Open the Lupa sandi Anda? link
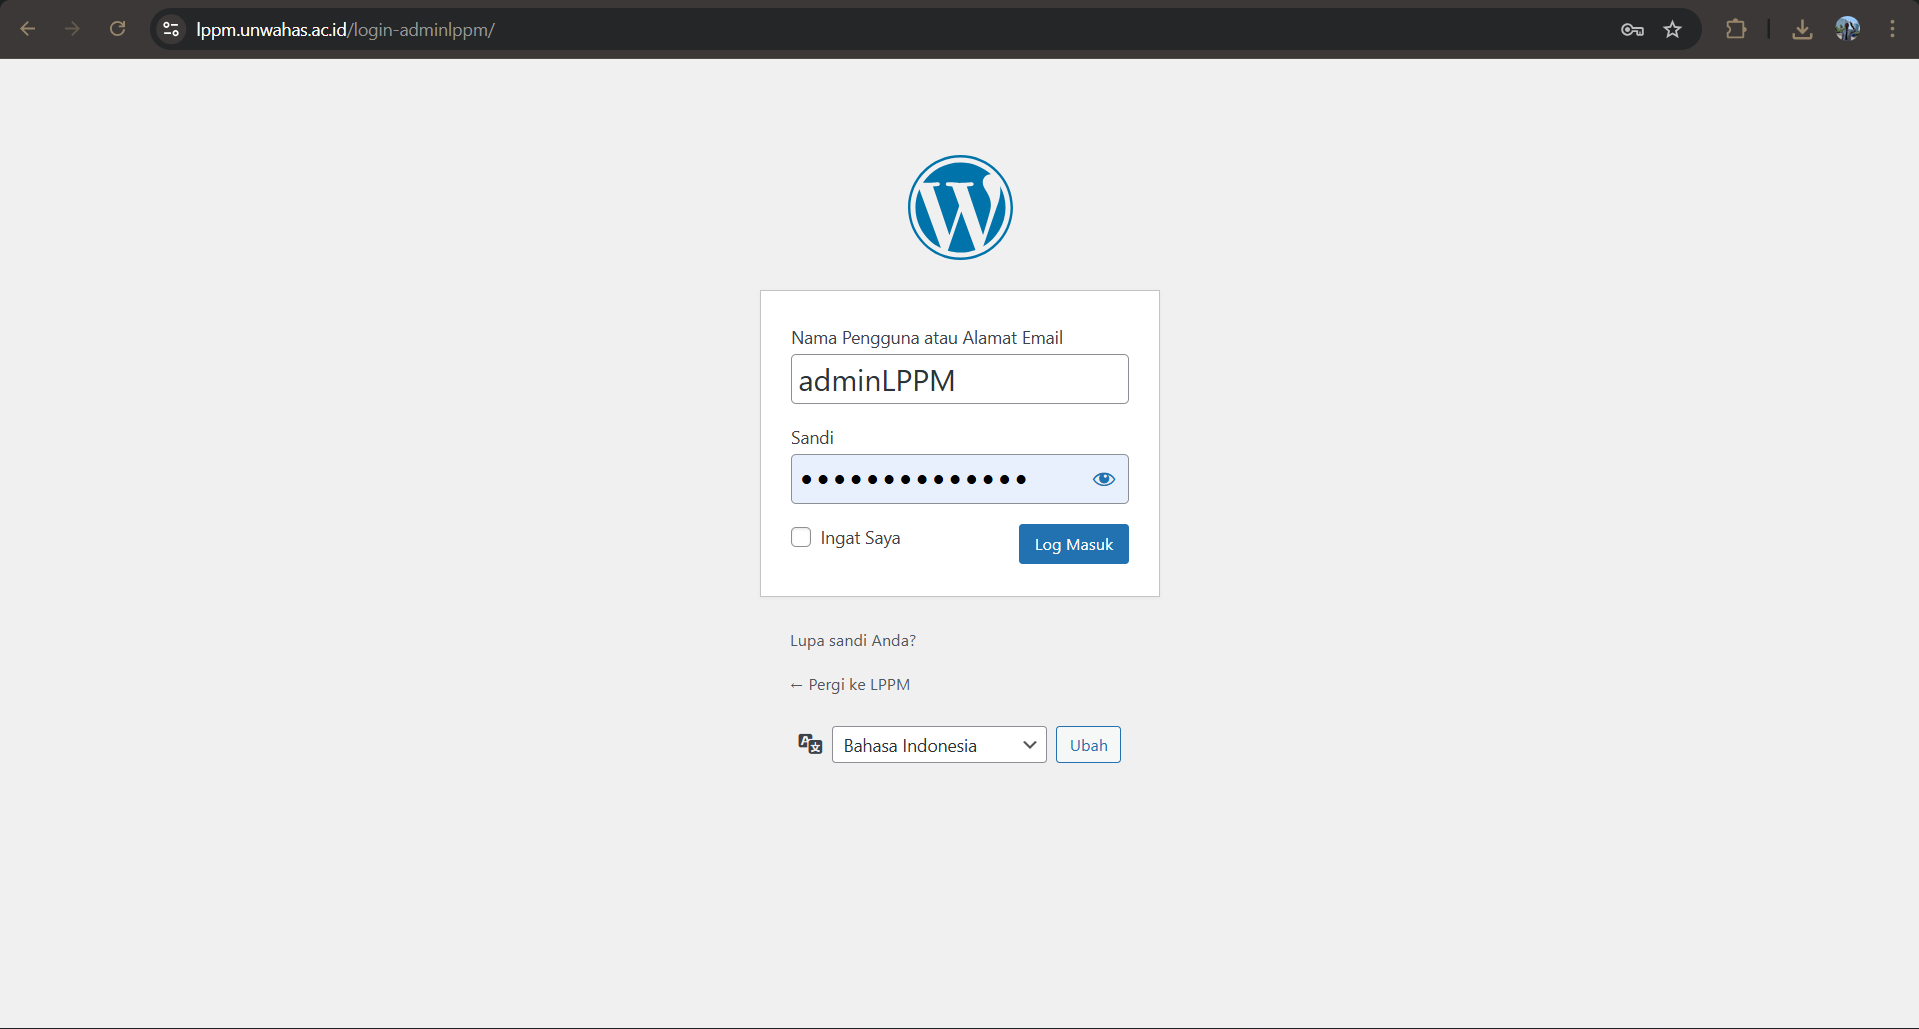1919x1029 pixels. (853, 640)
